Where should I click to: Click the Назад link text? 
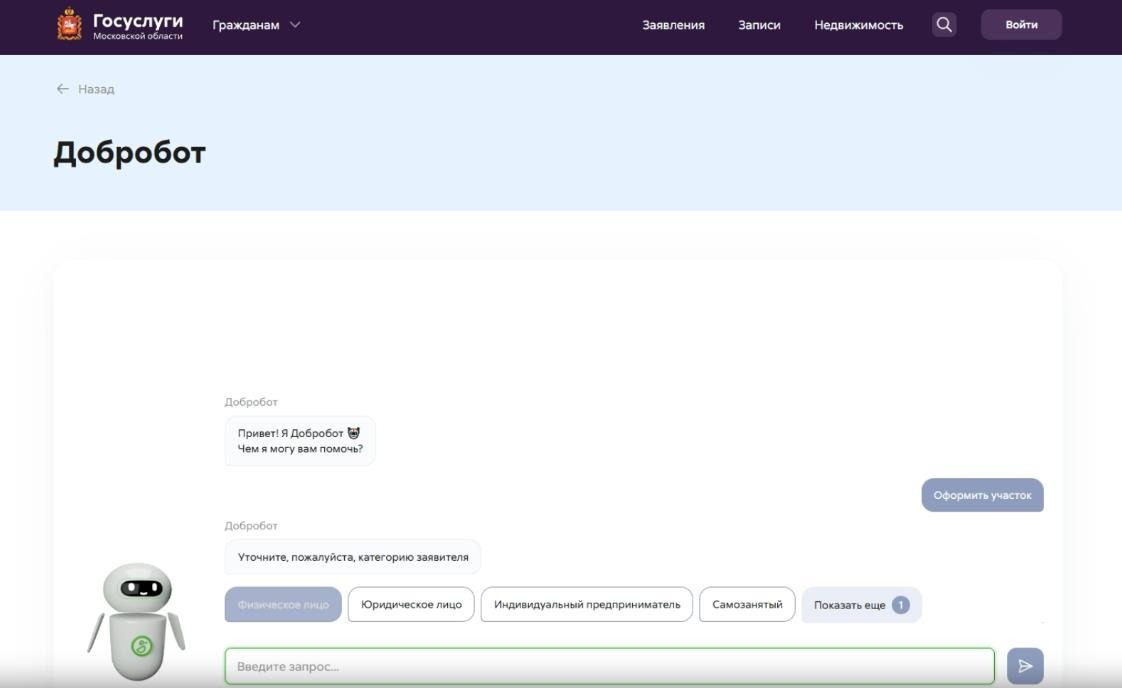(x=96, y=89)
